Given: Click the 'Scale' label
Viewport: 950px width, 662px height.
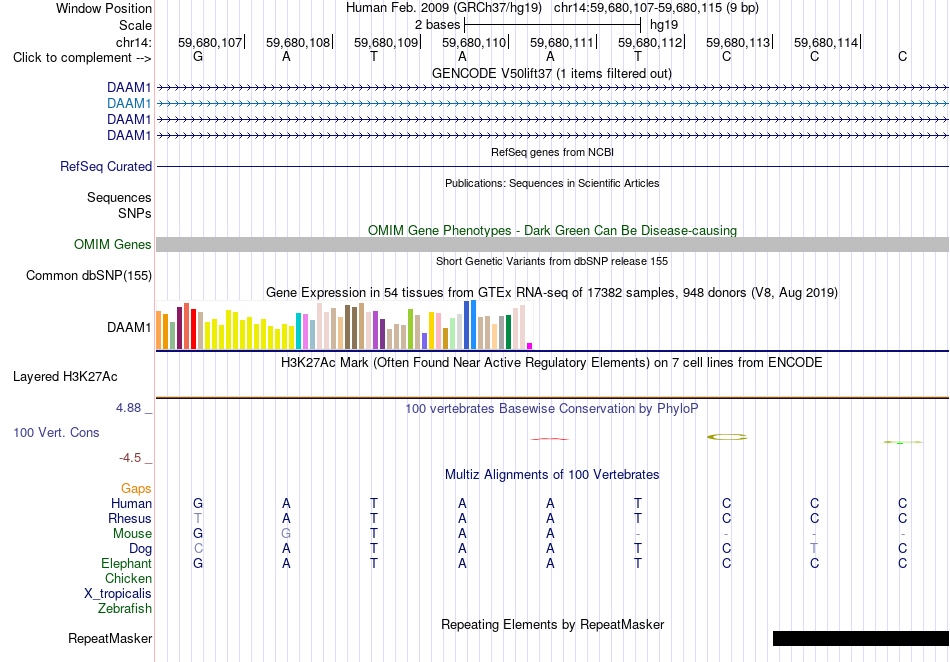Looking at the screenshot, I should pos(136,25).
